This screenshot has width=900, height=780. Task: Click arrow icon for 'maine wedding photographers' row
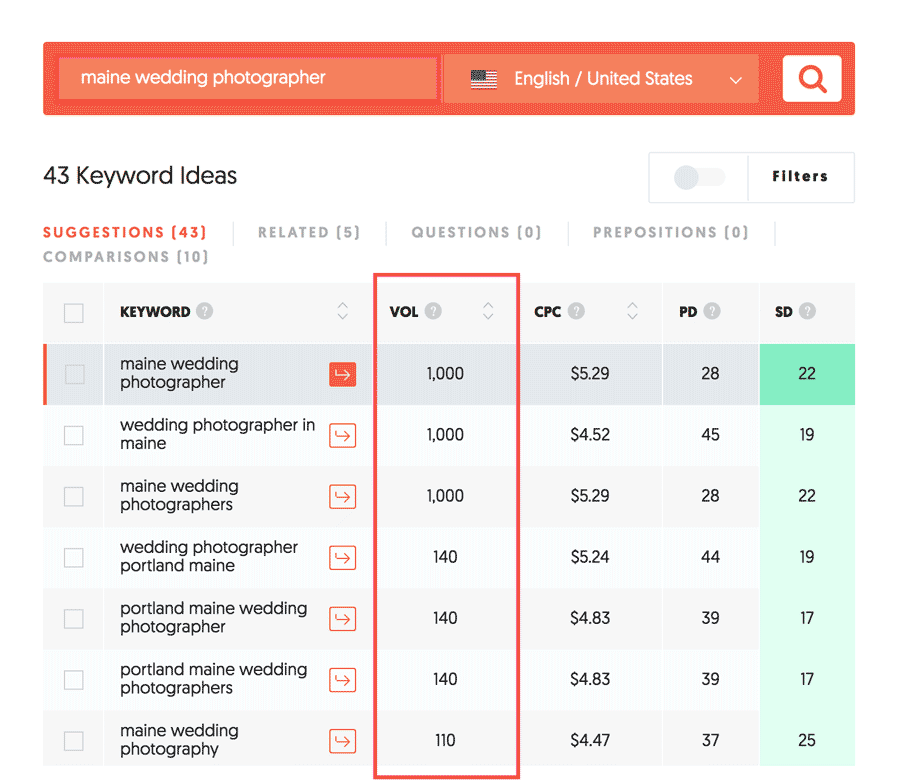(343, 496)
